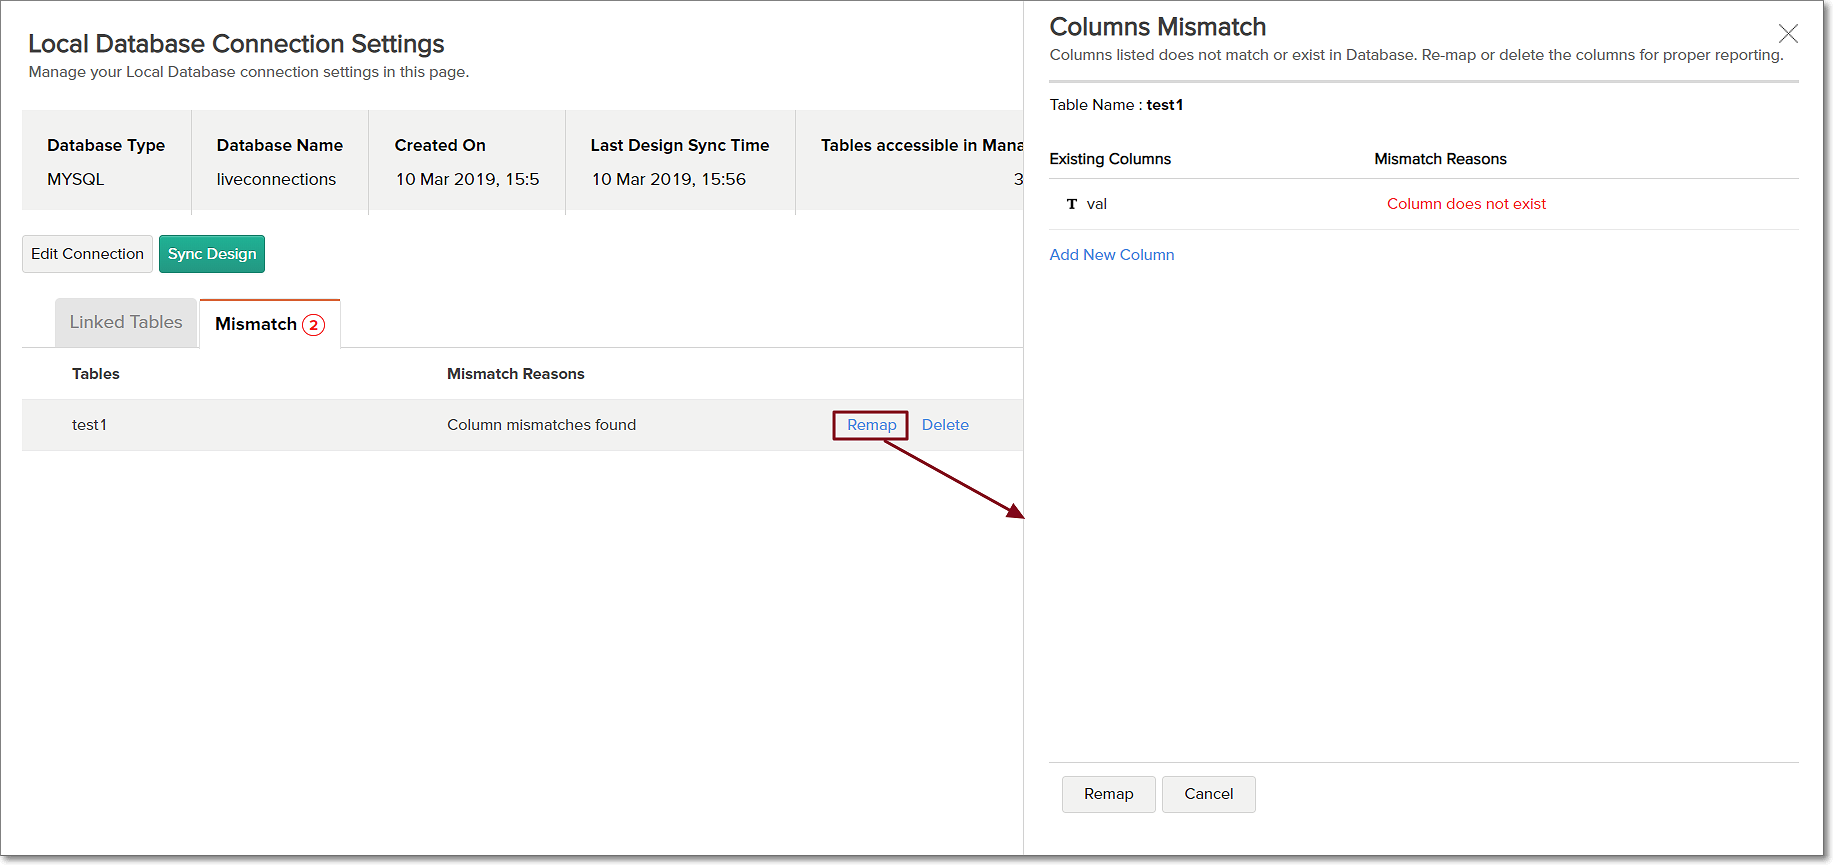Select the test1 table name in the row
The width and height of the screenshot is (1833, 865).
pyautogui.click(x=89, y=425)
